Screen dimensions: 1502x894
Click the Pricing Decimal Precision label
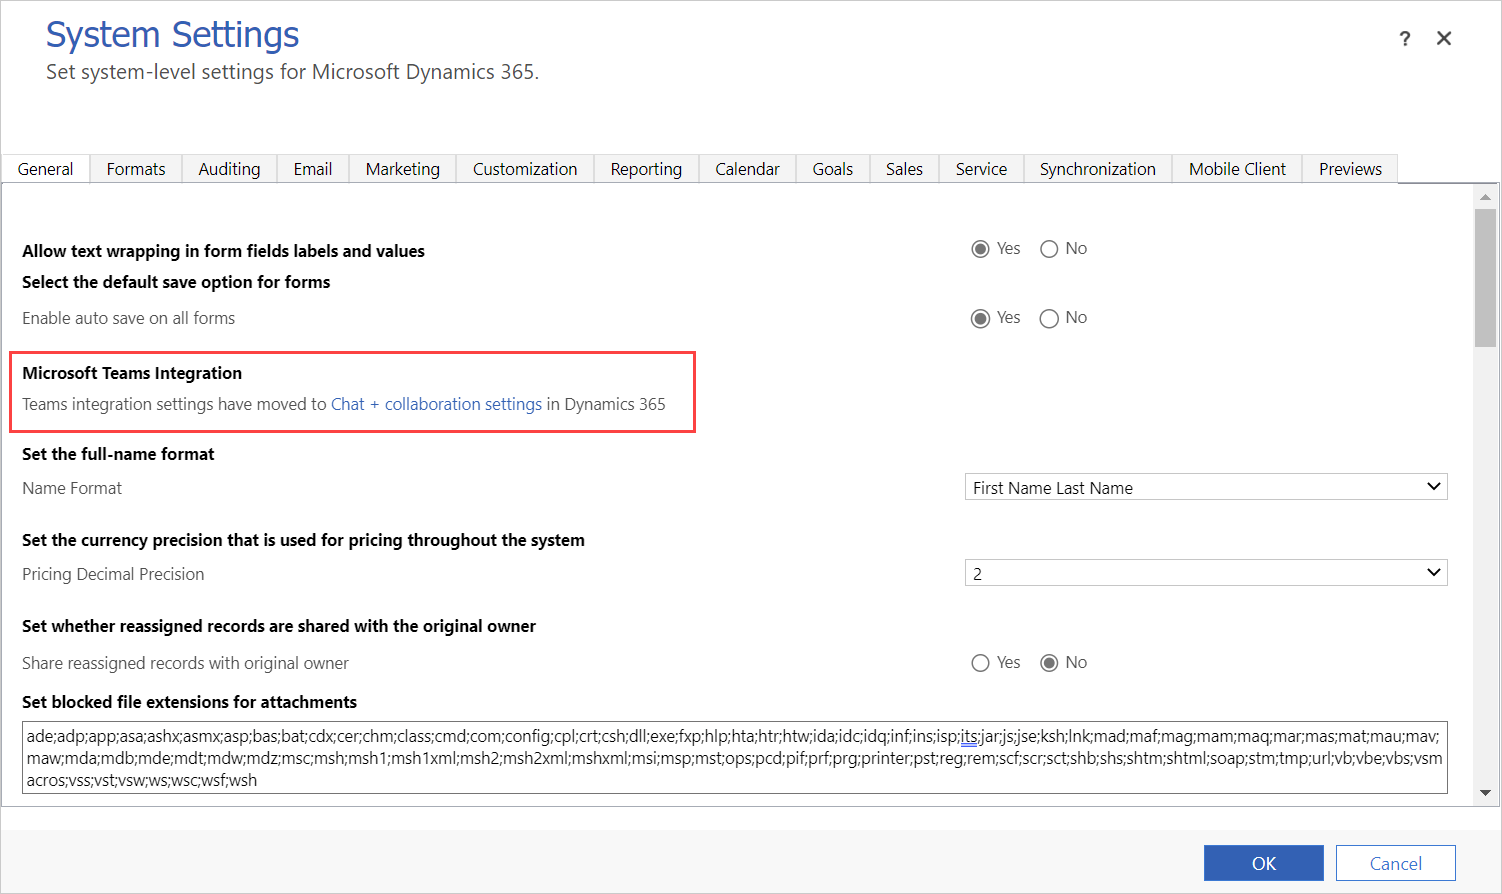113,574
